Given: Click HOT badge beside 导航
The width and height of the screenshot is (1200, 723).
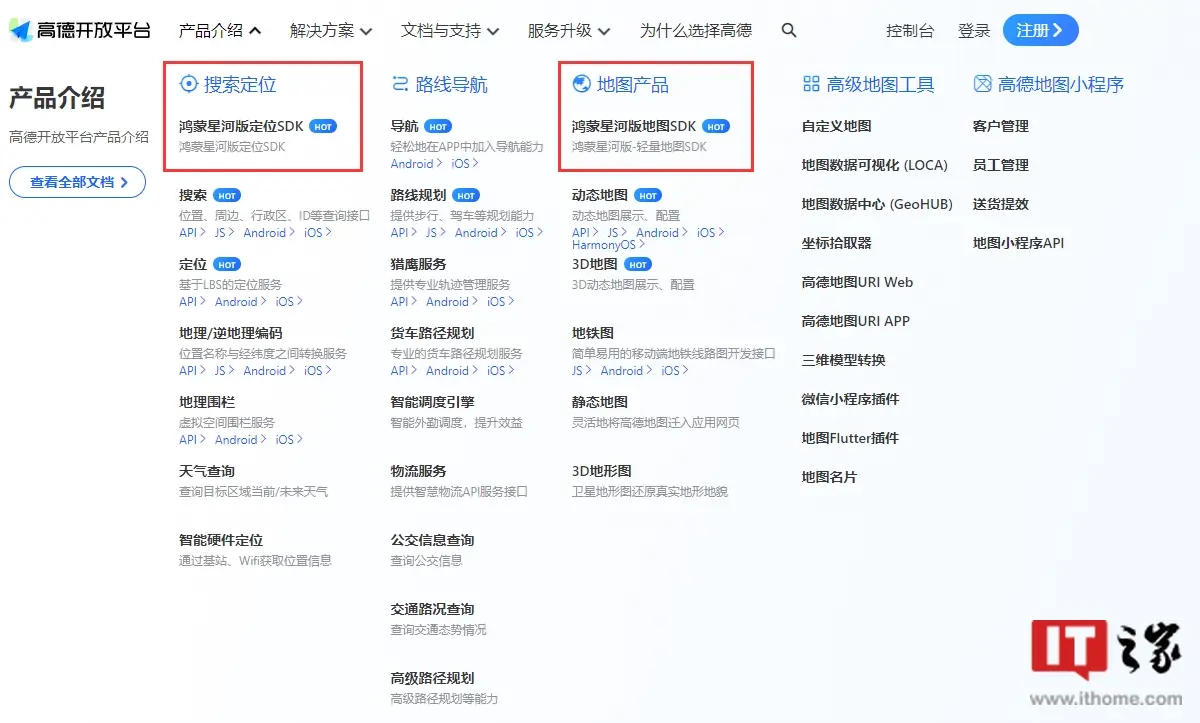Looking at the screenshot, I should point(438,127).
